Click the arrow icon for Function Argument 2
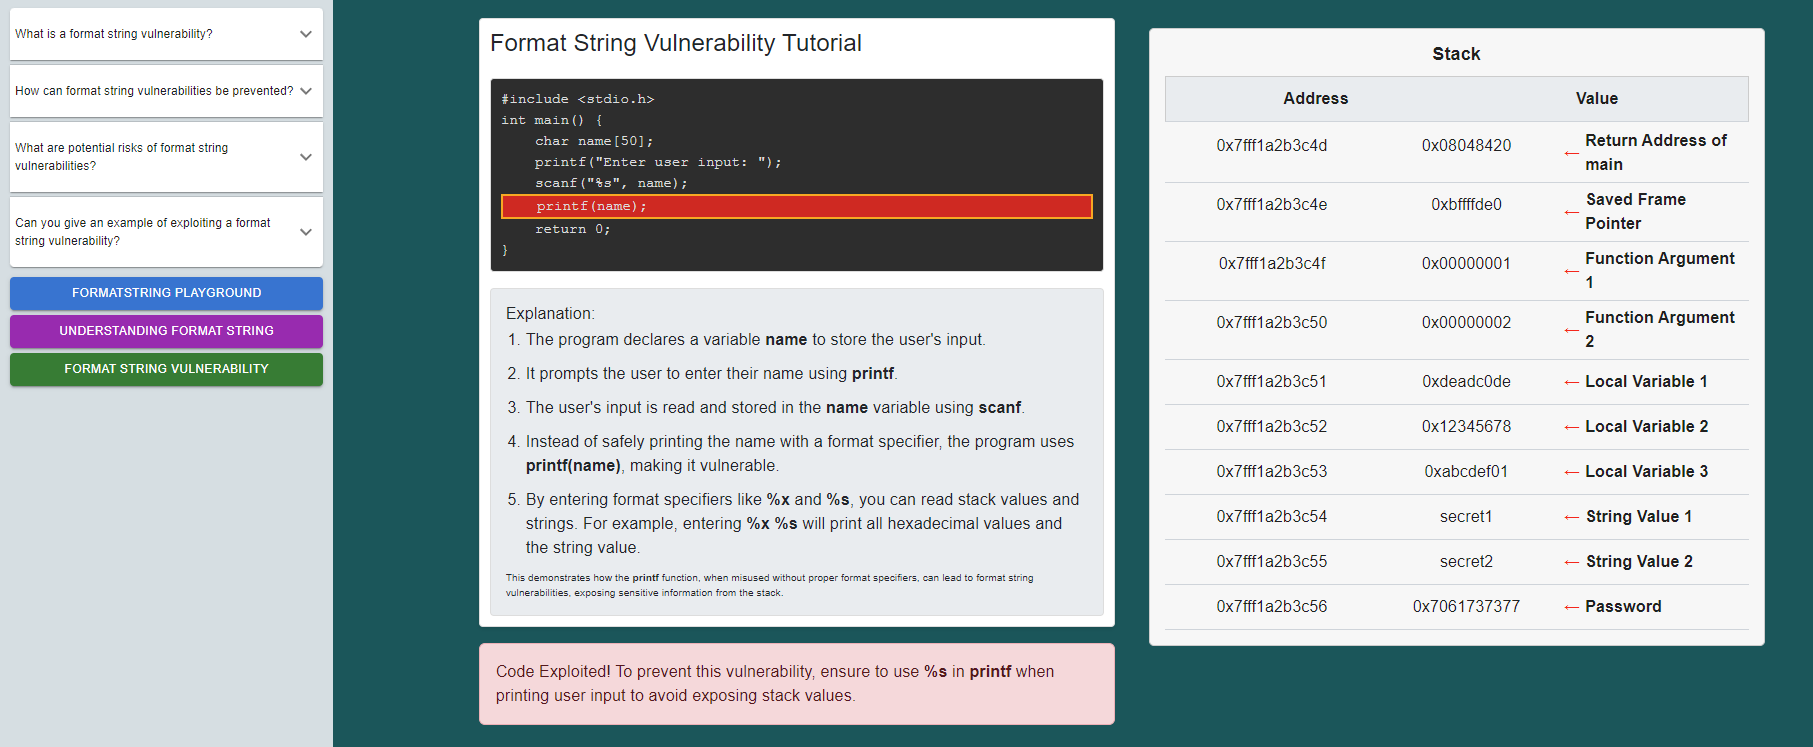Image resolution: width=1813 pixels, height=747 pixels. [x=1571, y=330]
